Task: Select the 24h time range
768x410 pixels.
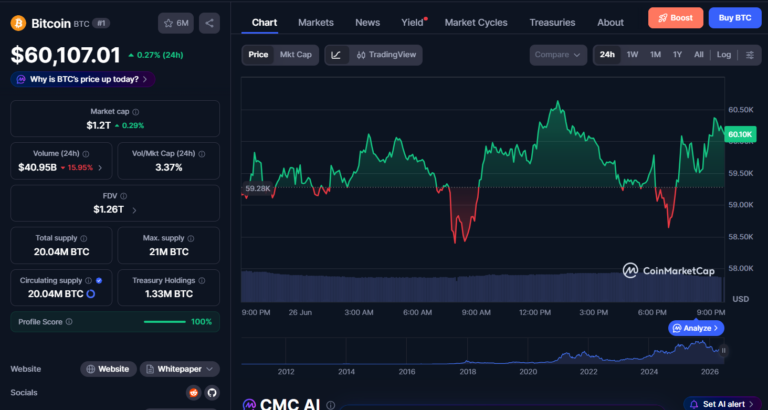Action: click(x=607, y=55)
